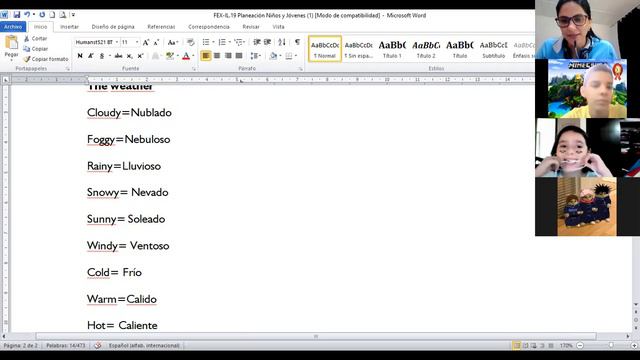This screenshot has width=640, height=360.
Task: Click the shading paint bucket icon
Action: coord(273,56)
